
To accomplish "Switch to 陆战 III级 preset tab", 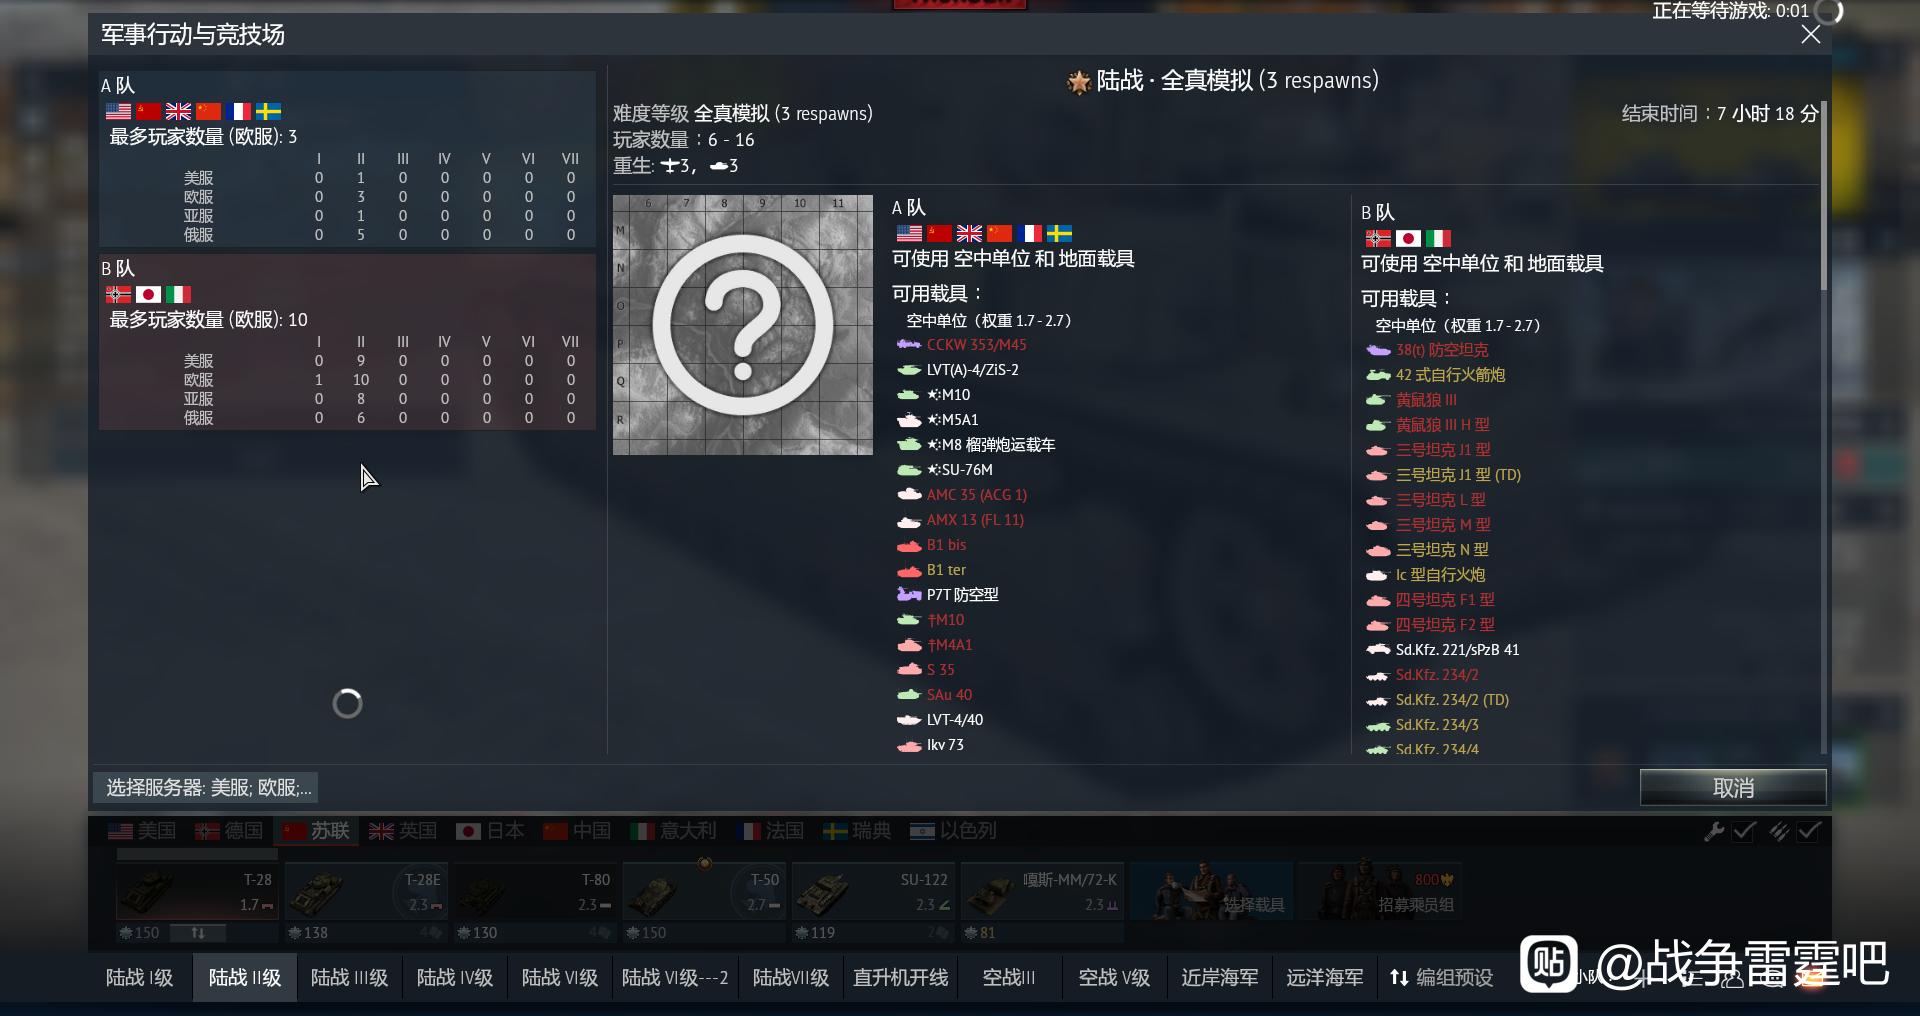I will [x=349, y=978].
